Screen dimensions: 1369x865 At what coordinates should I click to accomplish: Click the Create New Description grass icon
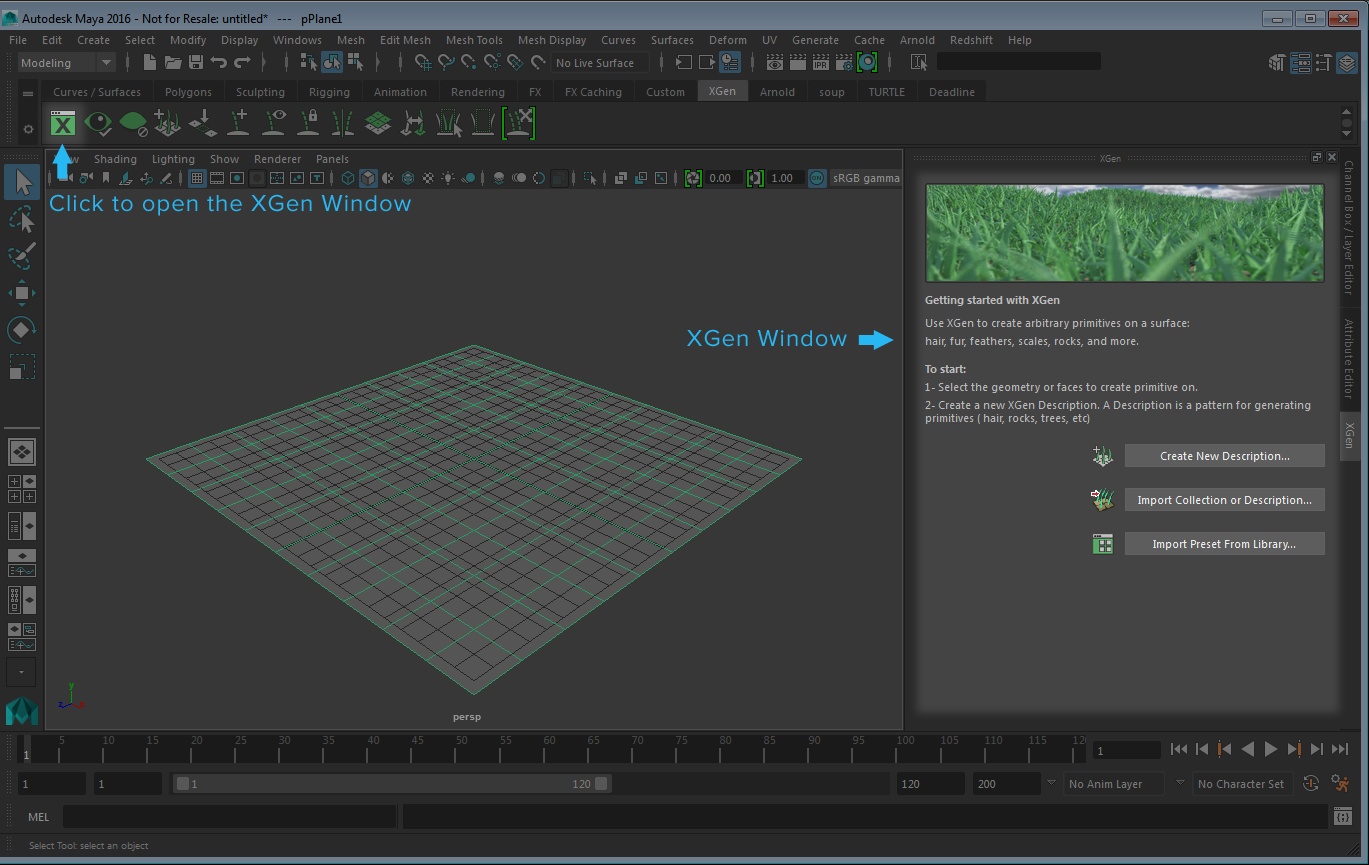tap(1103, 456)
